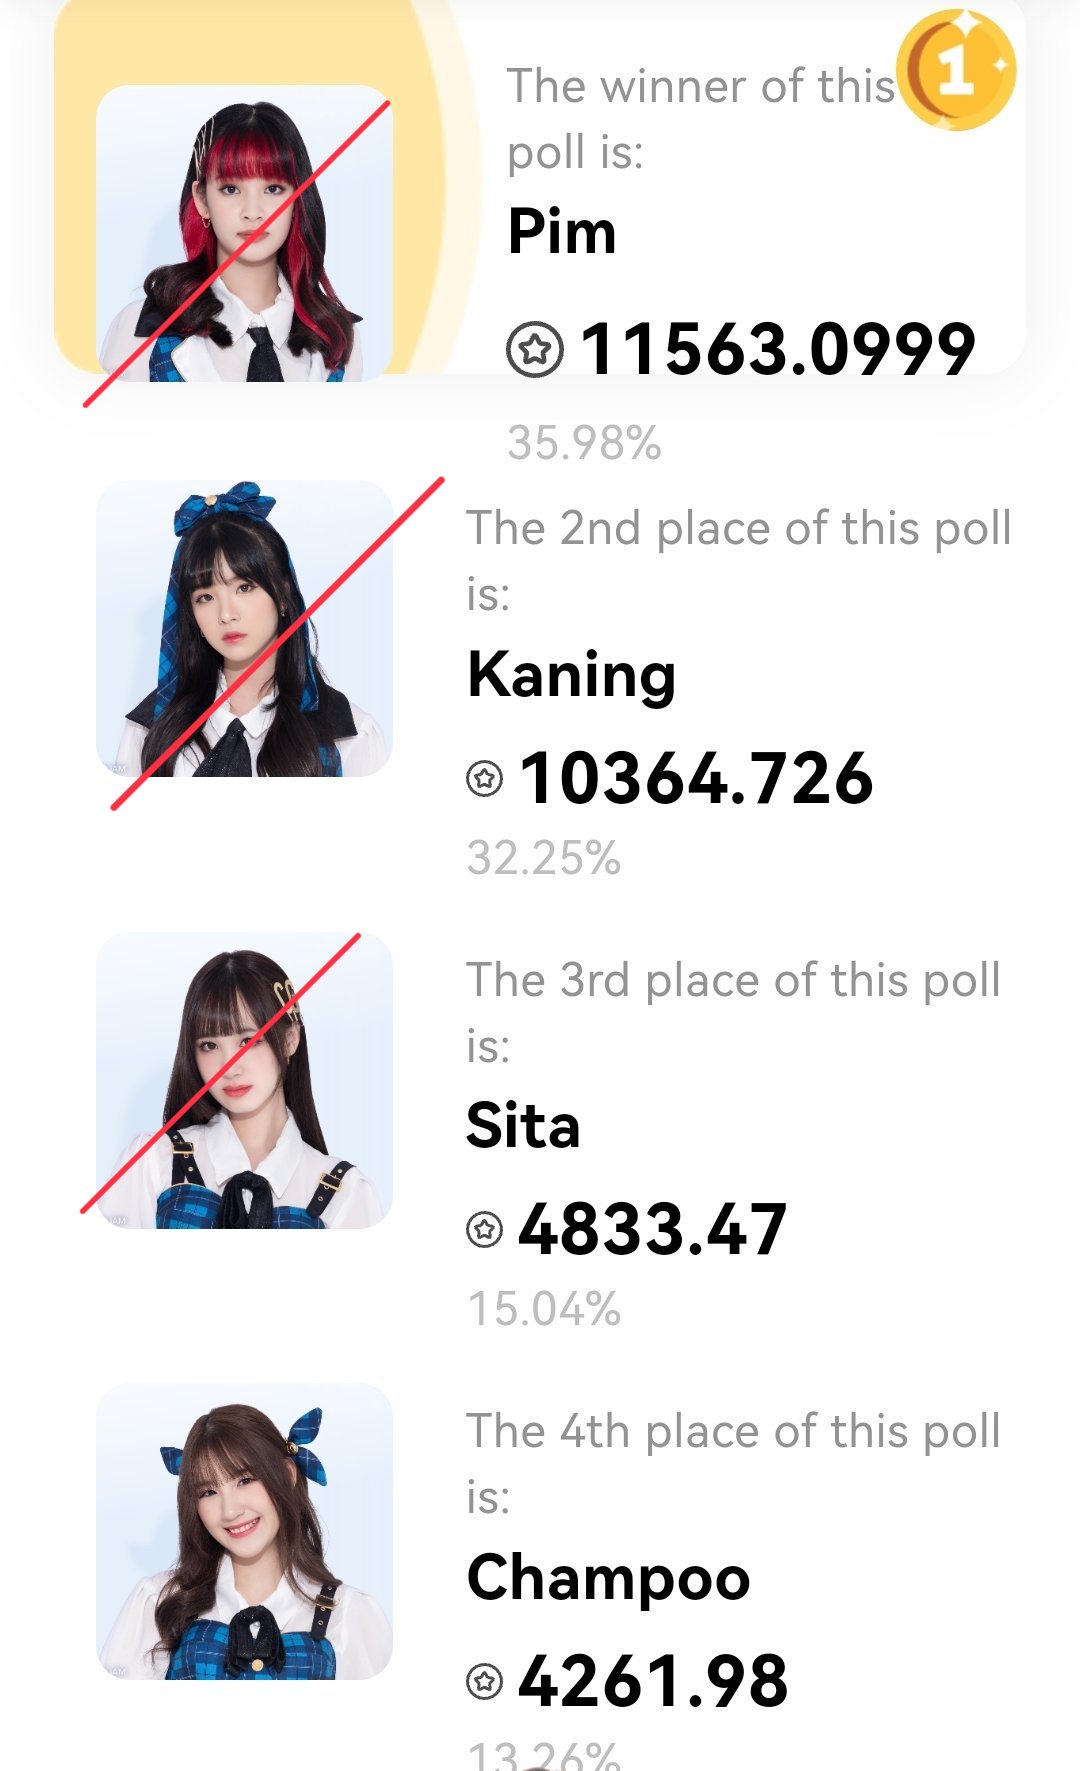Tap the 15.04% vote percentage
The image size is (1080, 1771).
coord(544,1309)
